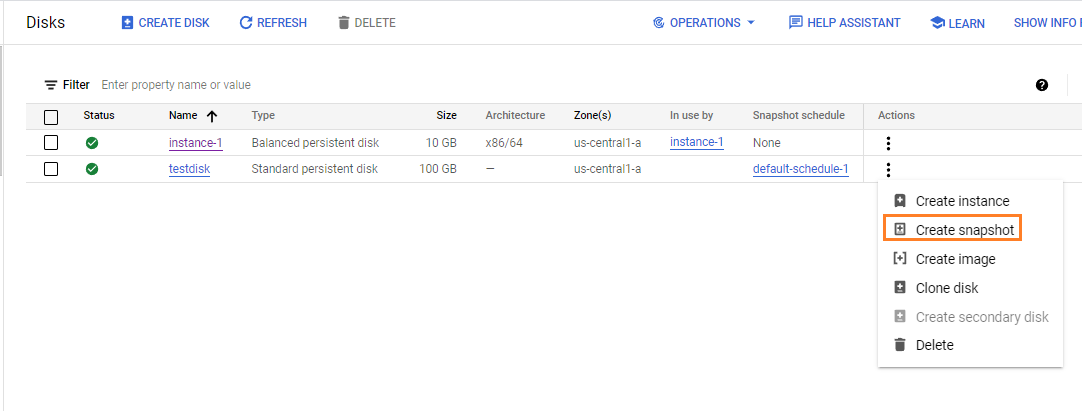
Task: Click the filter list icon
Action: (x=51, y=85)
